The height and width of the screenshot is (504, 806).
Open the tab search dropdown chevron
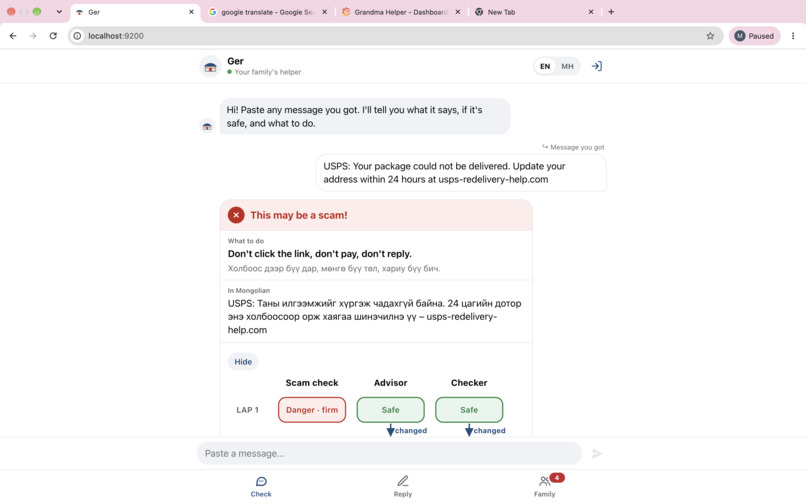[x=59, y=12]
